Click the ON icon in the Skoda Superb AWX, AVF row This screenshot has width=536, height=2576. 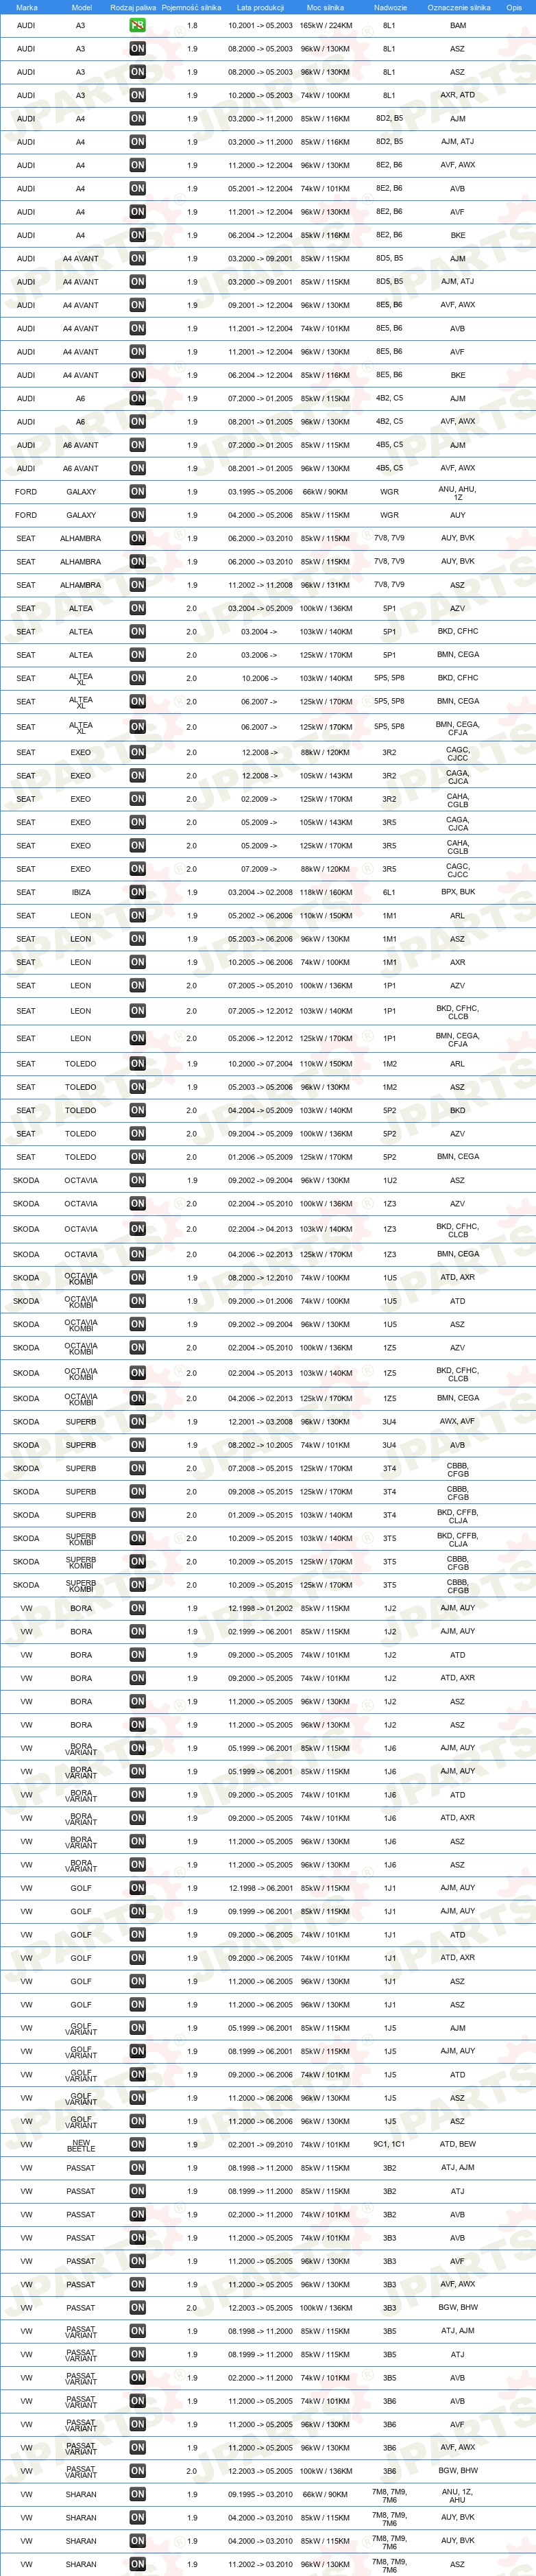pos(138,1422)
